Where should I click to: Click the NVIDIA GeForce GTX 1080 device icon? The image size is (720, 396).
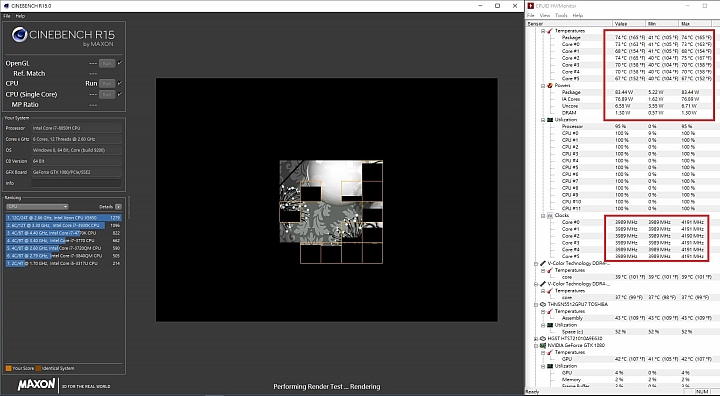click(x=543, y=345)
